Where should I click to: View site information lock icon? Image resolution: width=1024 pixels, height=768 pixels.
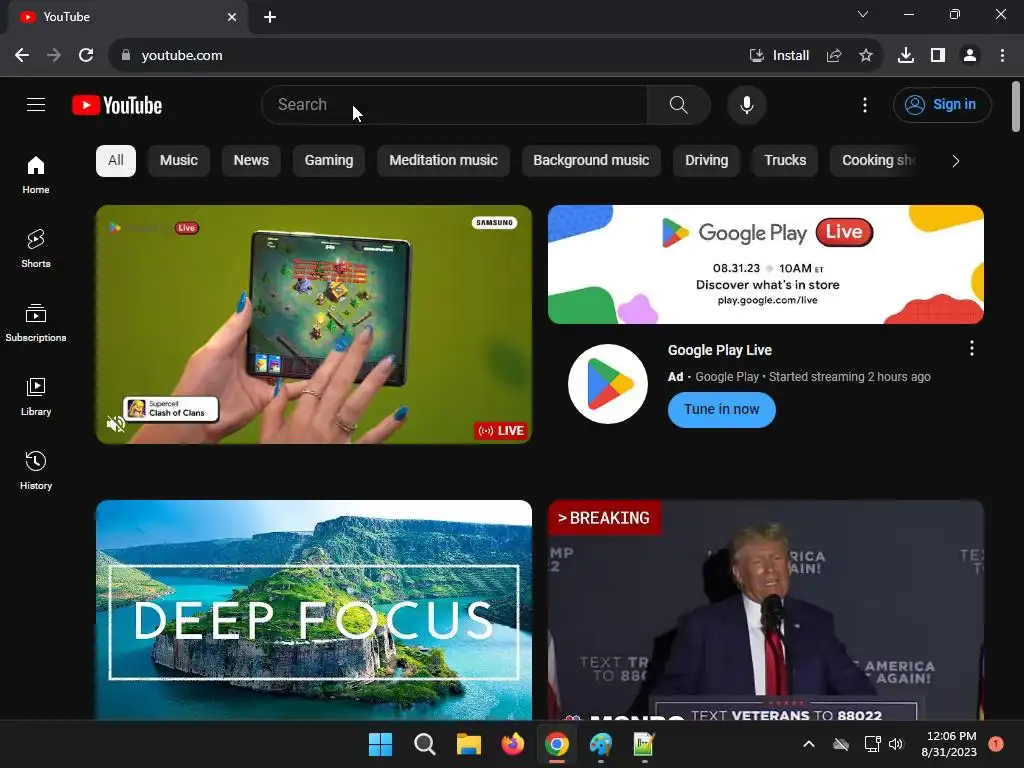coord(126,56)
